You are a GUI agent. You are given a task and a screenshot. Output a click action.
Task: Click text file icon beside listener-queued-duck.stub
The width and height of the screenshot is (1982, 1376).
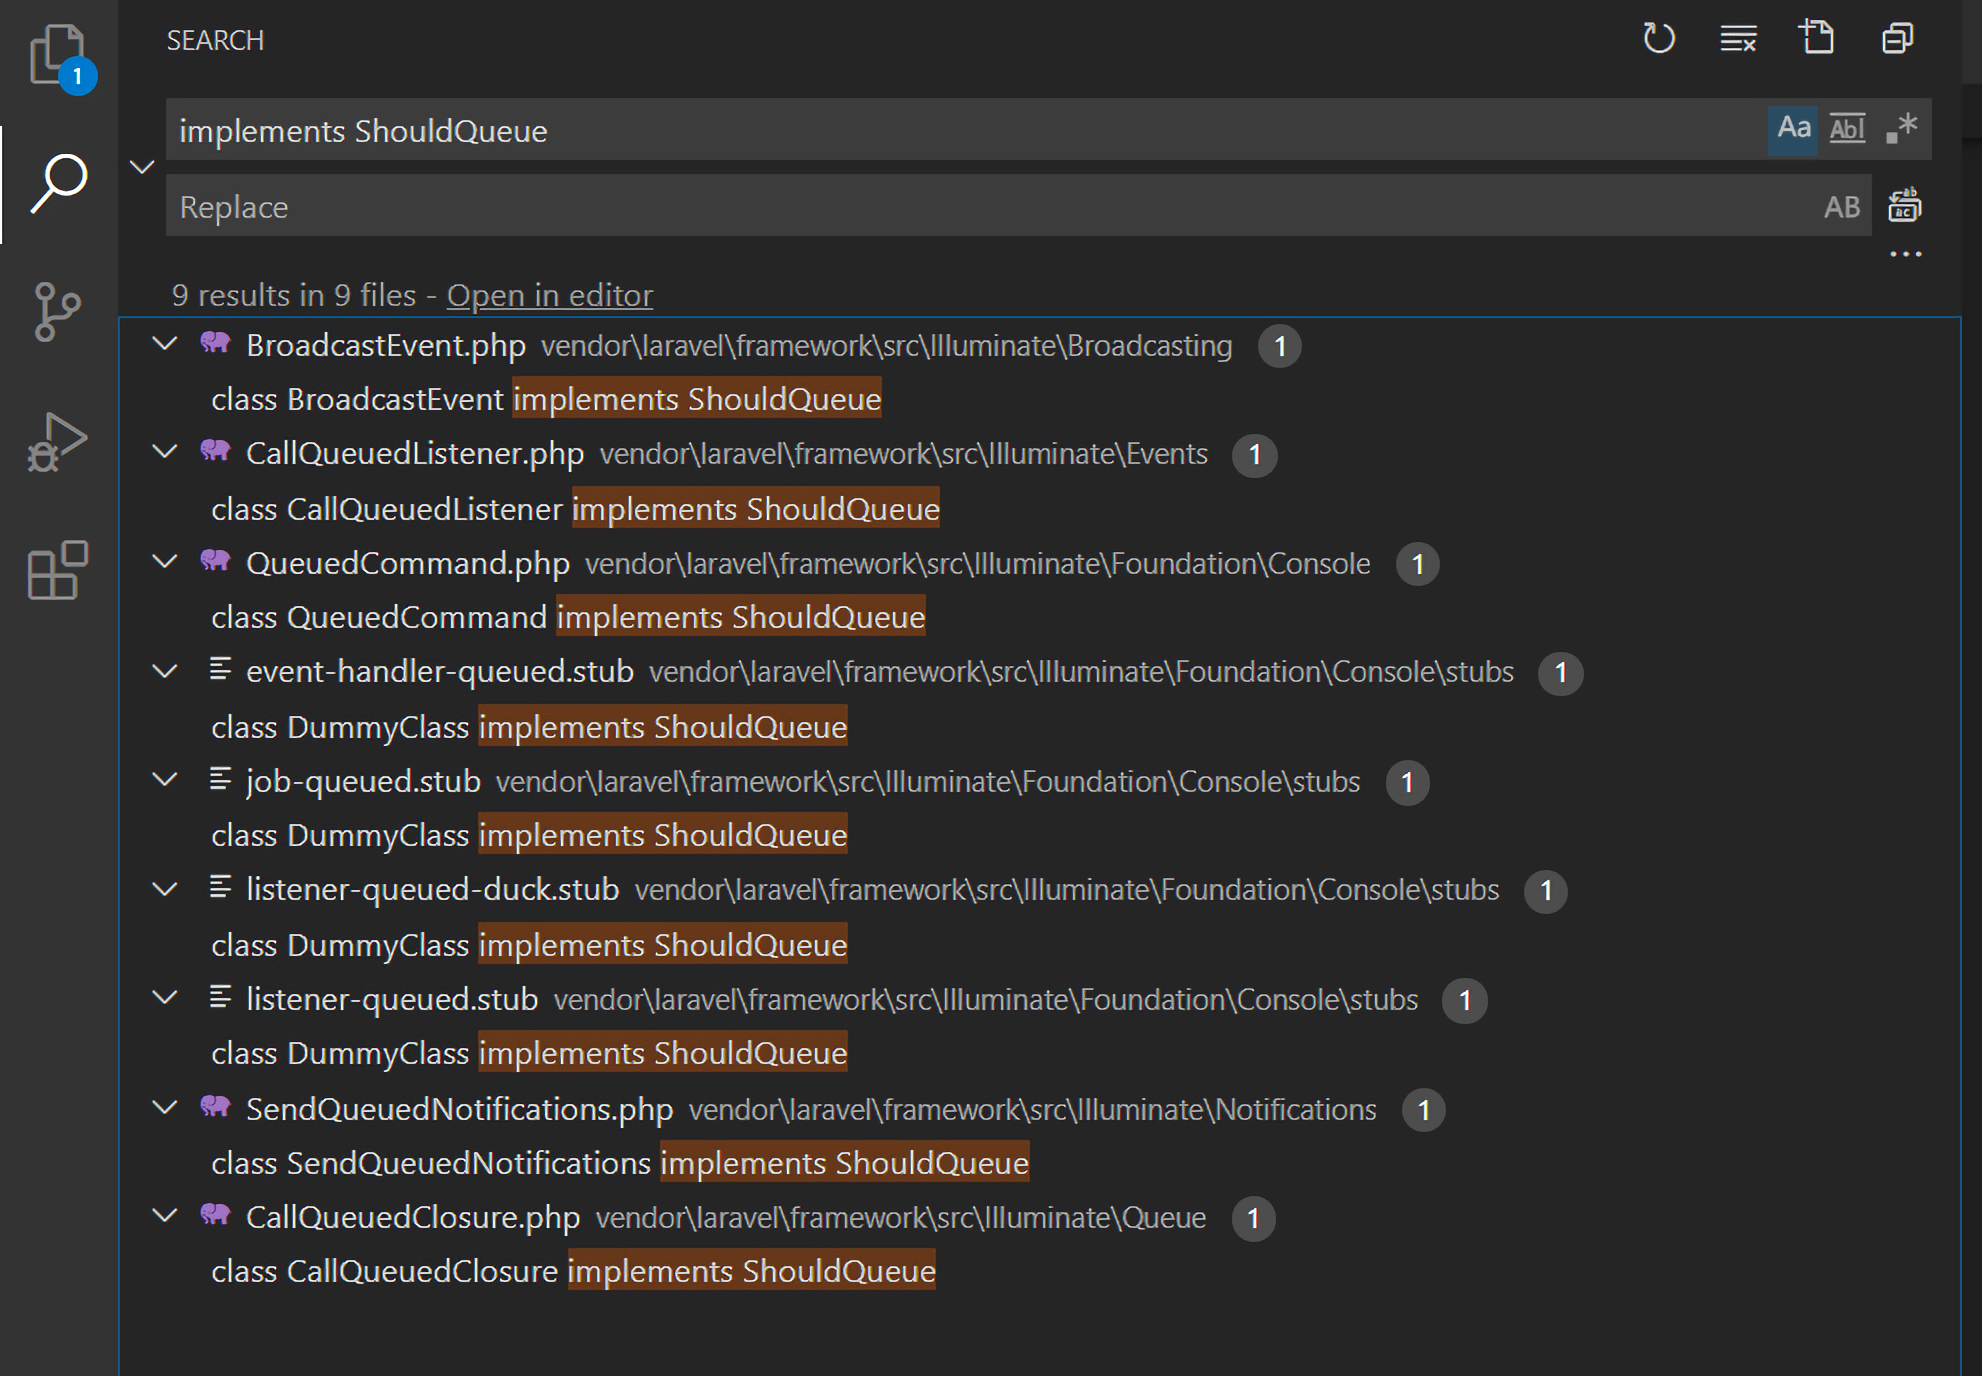(x=220, y=887)
